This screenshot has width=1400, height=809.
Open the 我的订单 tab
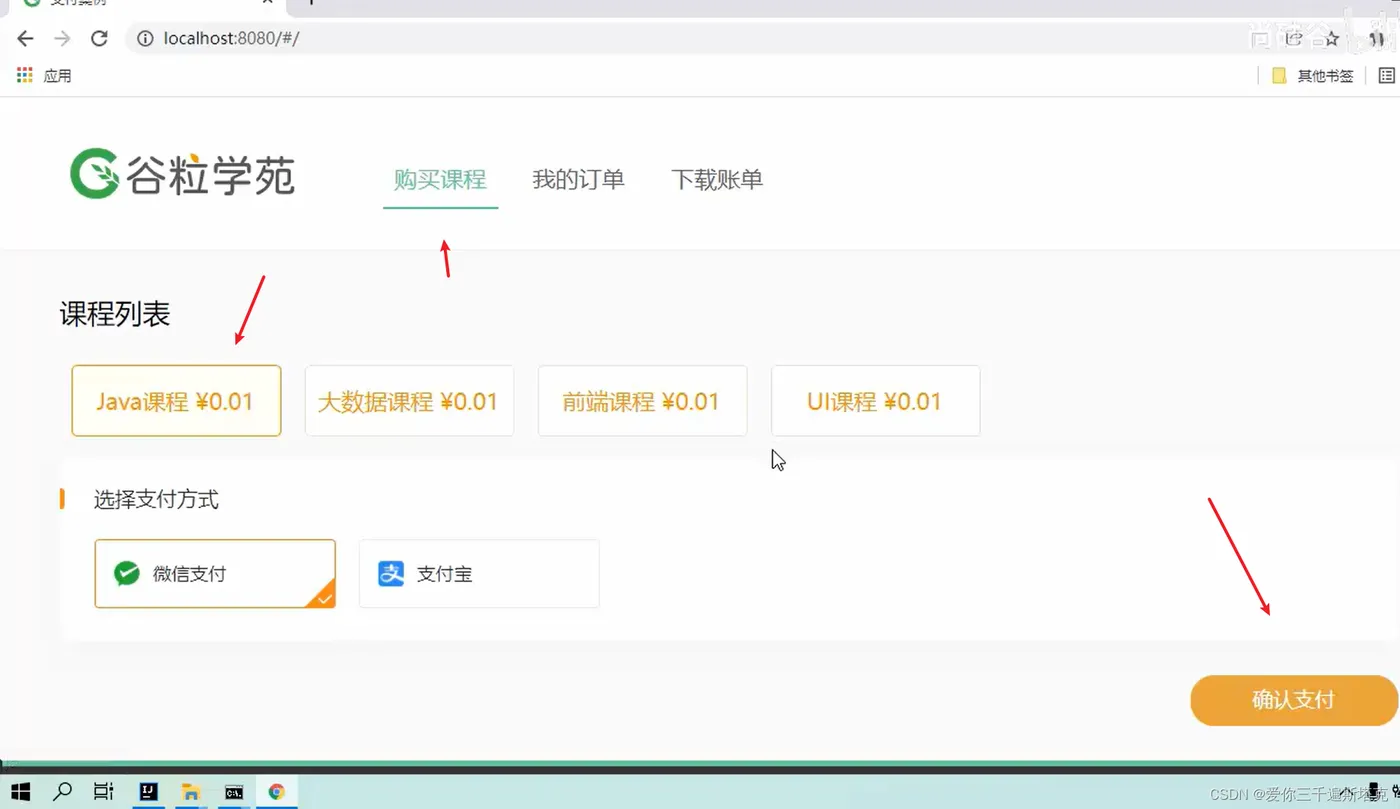pos(578,180)
